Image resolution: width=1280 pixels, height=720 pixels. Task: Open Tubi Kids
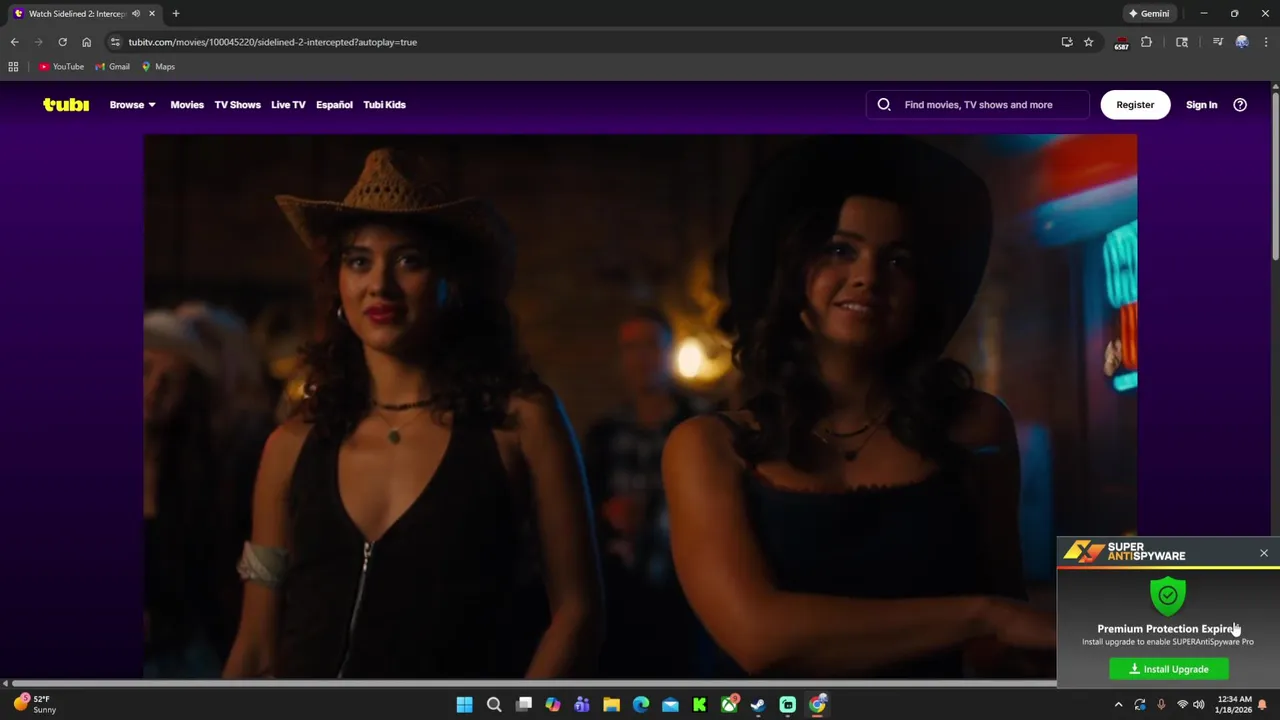[x=384, y=105]
